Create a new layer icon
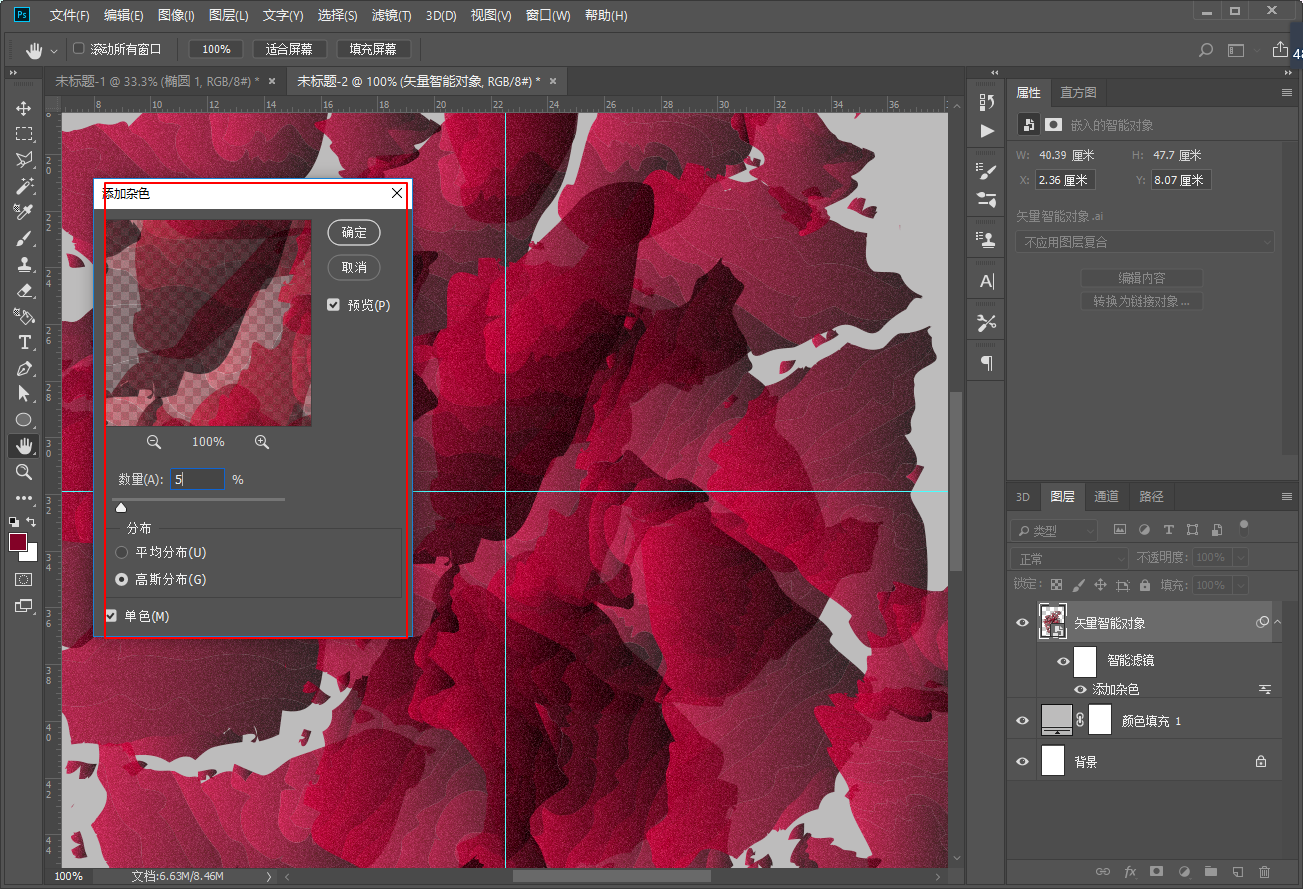This screenshot has width=1303, height=889. pos(1237,872)
